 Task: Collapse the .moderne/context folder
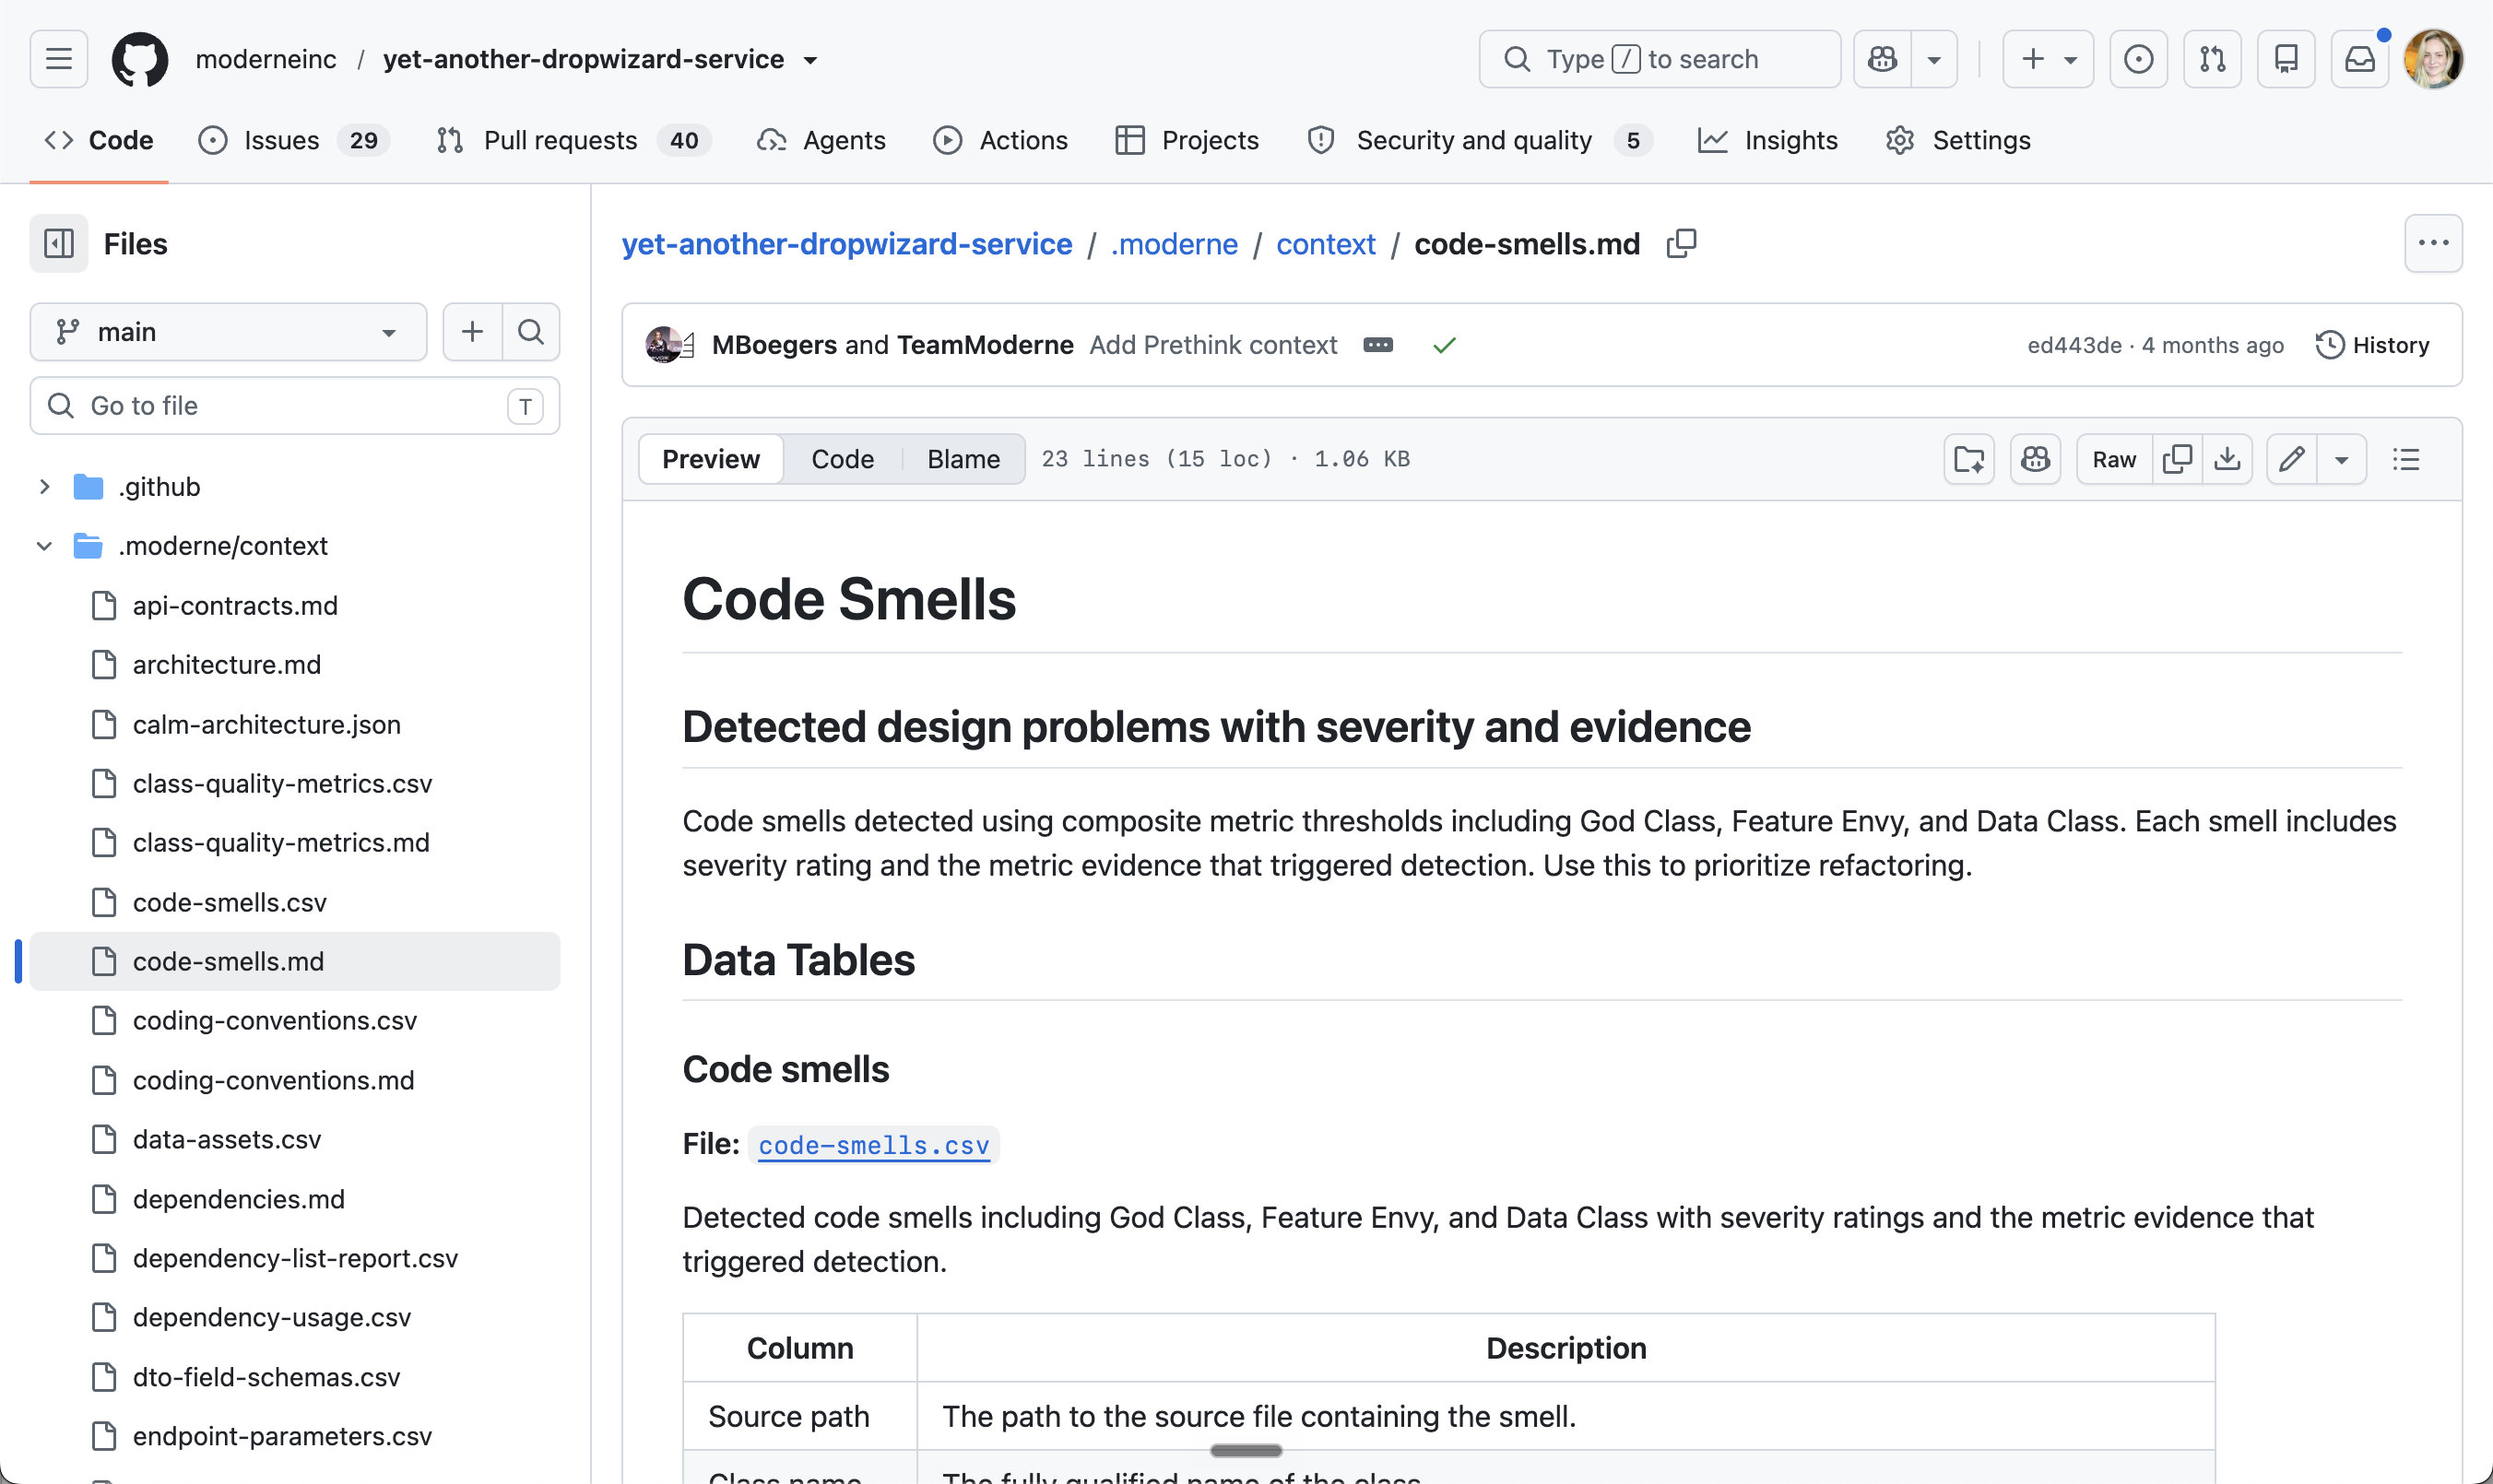click(x=44, y=546)
